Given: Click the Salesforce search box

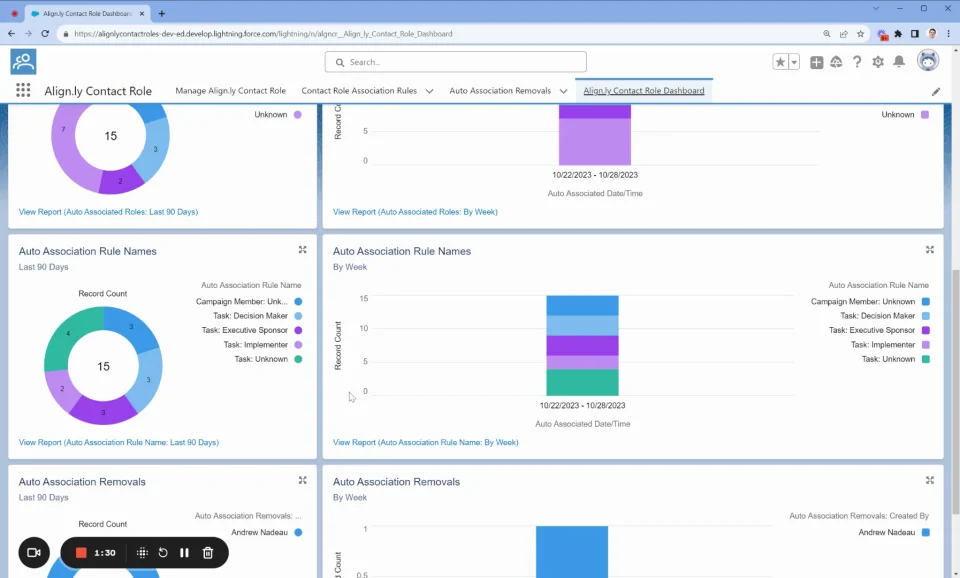Looking at the screenshot, I should pos(456,62).
